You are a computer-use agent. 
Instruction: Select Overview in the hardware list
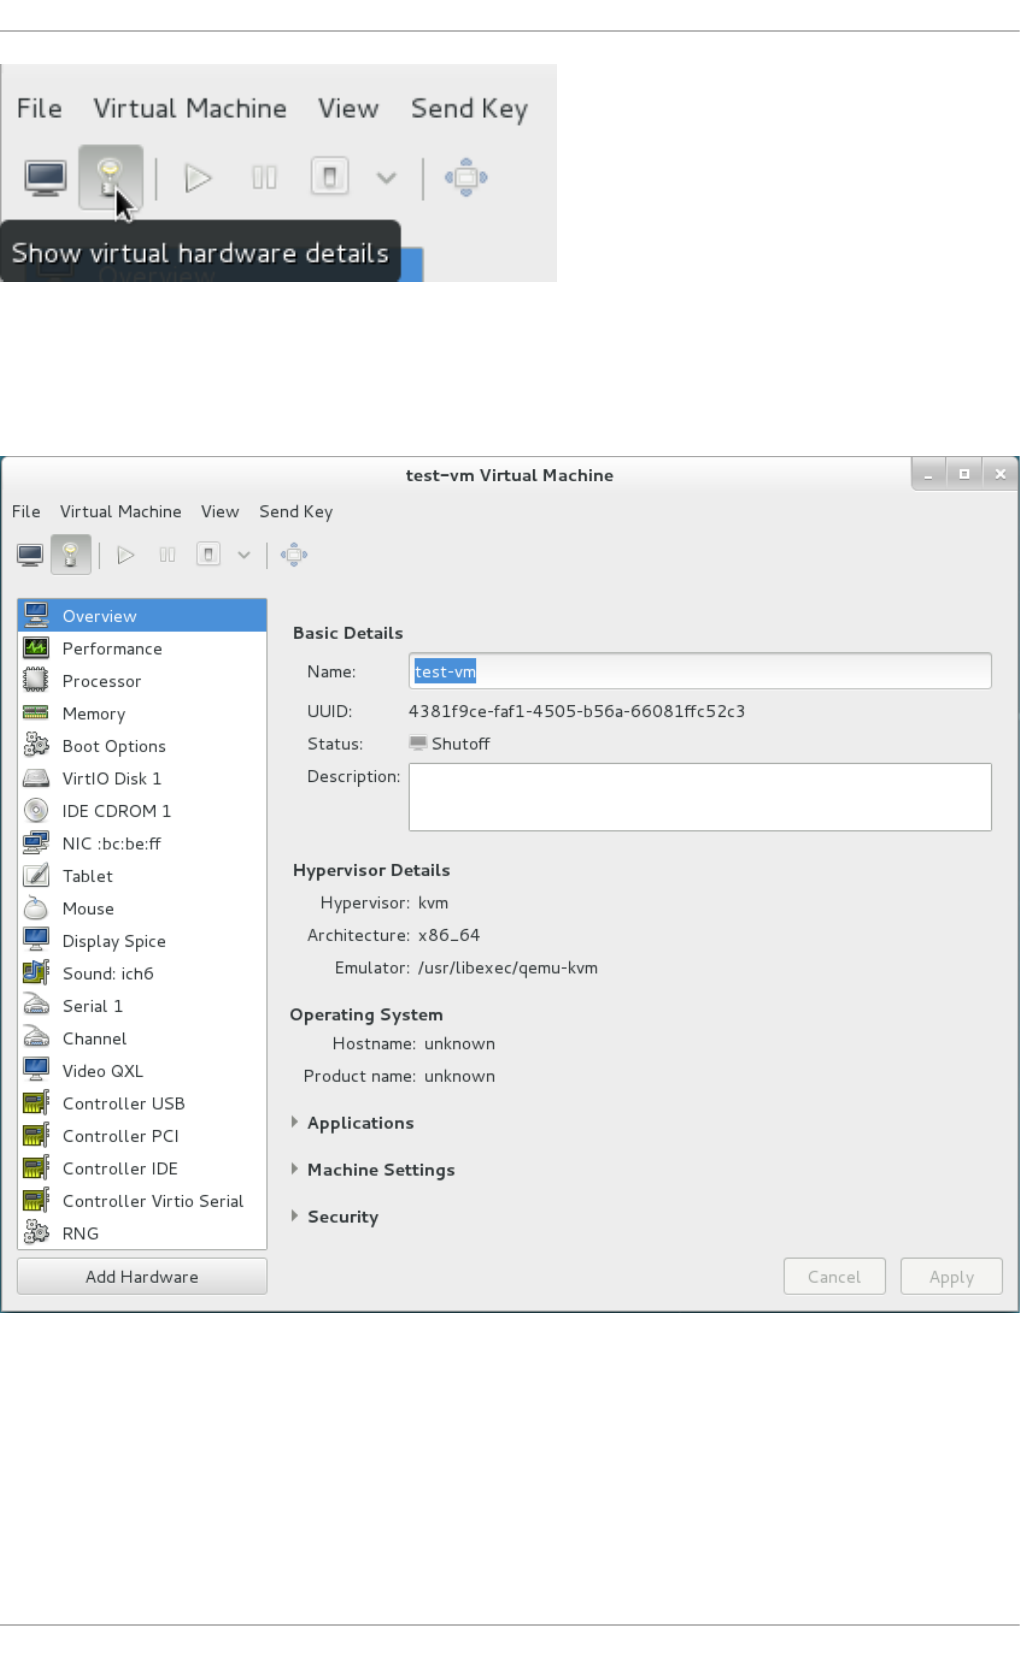point(142,616)
